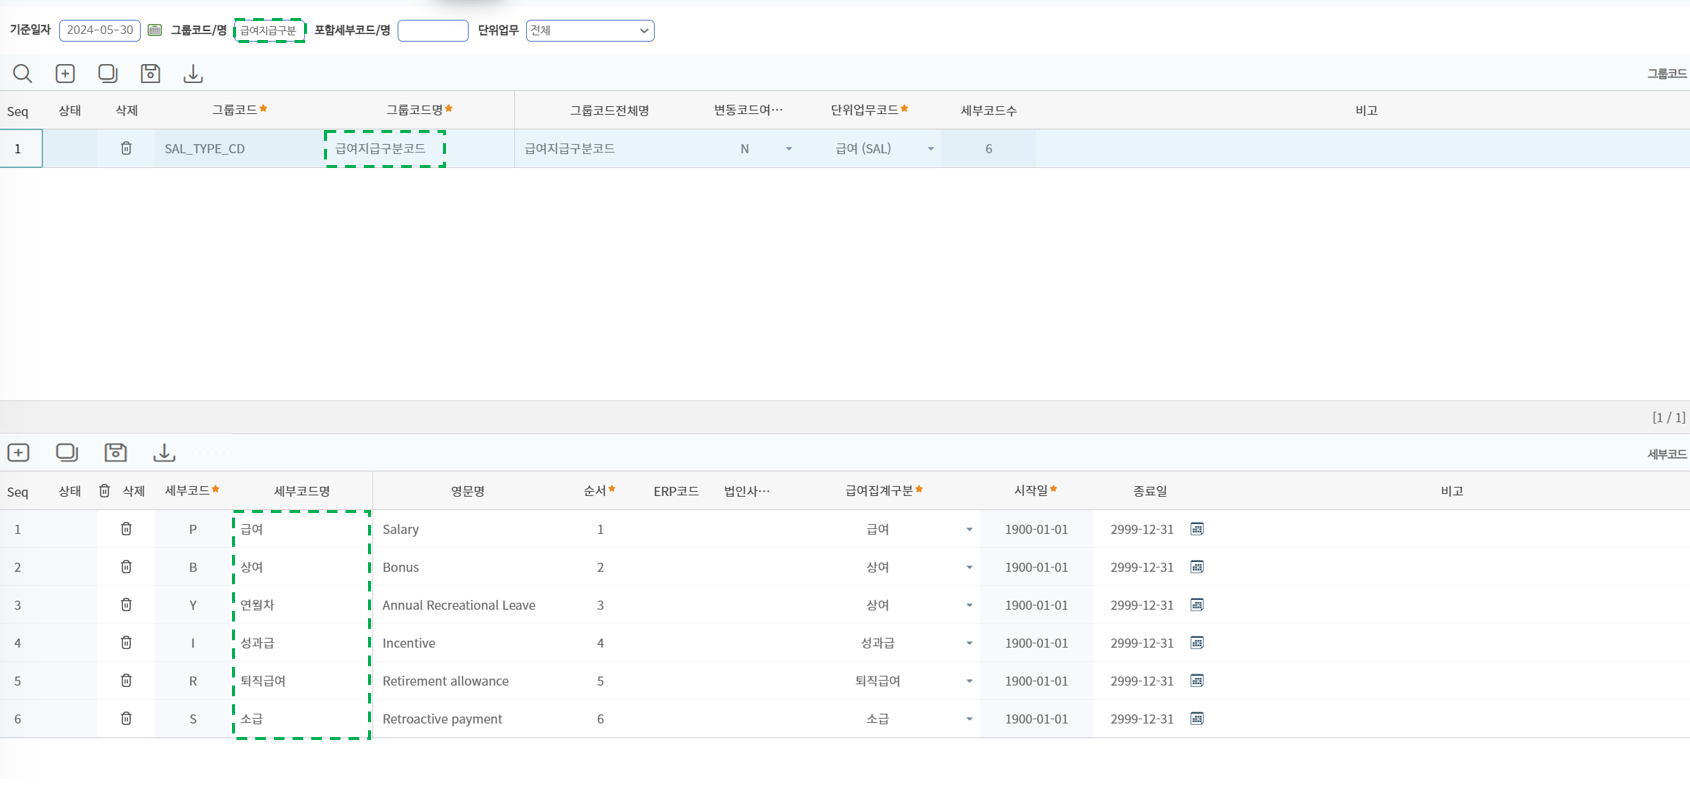The image size is (1690, 795).
Task: Click the 1900-01-01 start date in Salary row
Action: pyautogui.click(x=1036, y=529)
